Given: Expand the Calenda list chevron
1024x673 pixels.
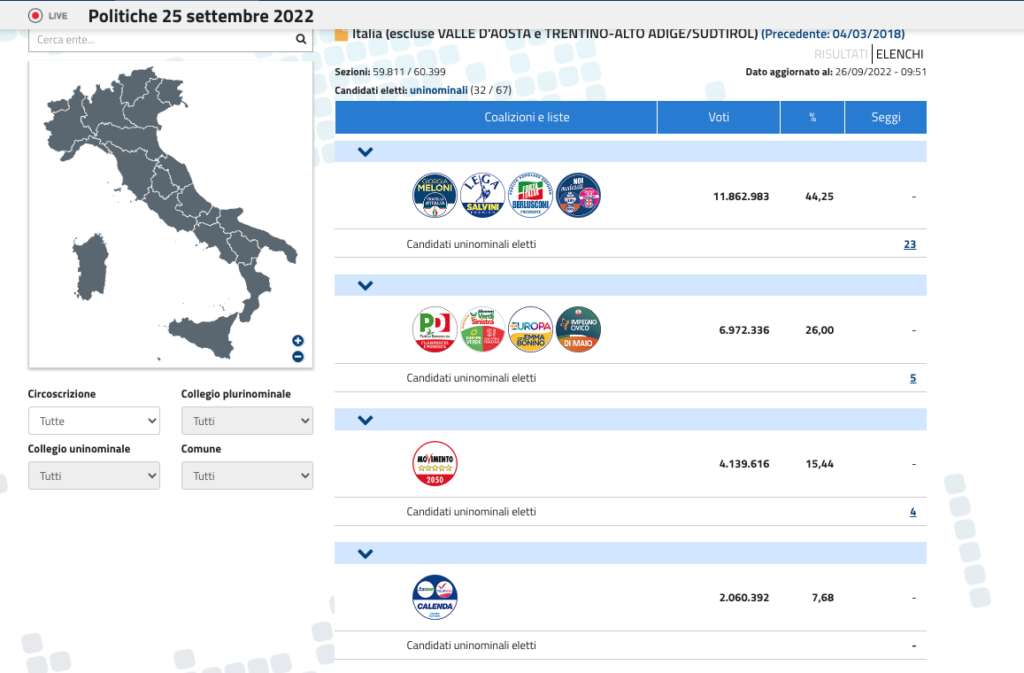Looking at the screenshot, I should [x=365, y=554].
